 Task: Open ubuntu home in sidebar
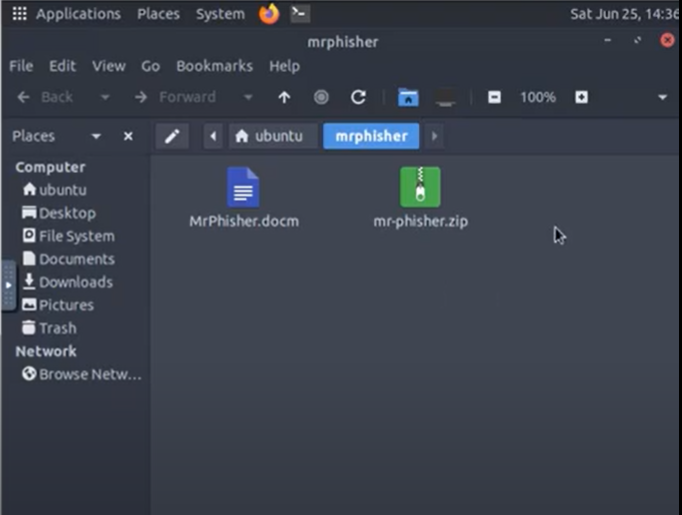(x=54, y=190)
